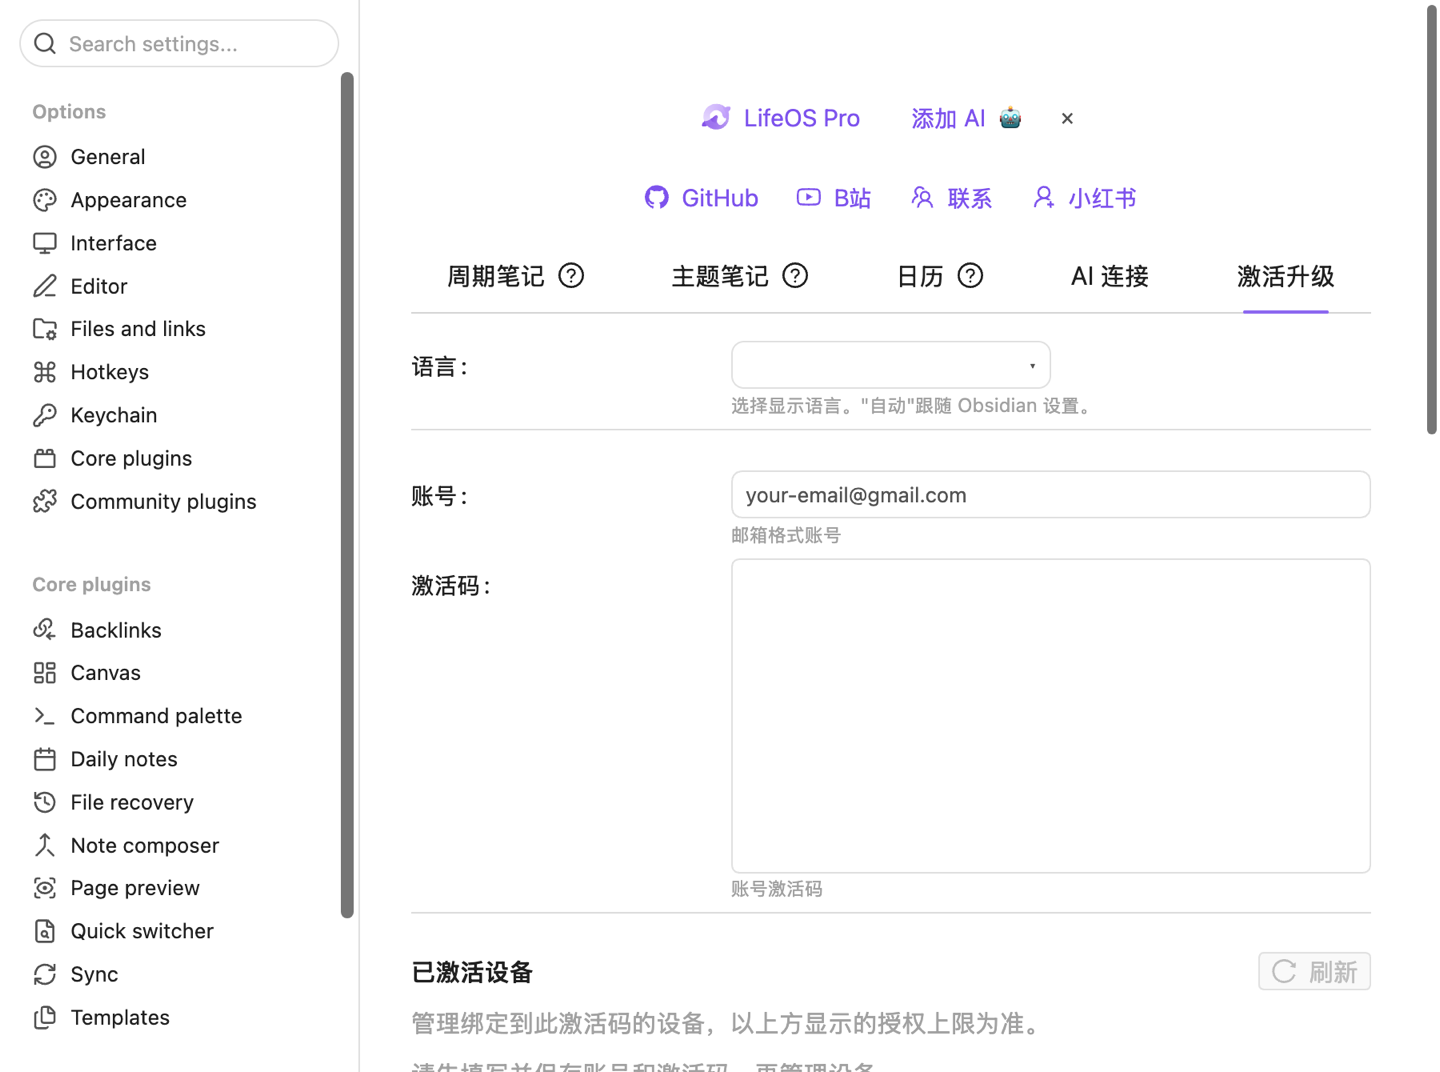This screenshot has width=1440, height=1072.
Task: Click the File recovery clock icon
Action: [x=45, y=802]
